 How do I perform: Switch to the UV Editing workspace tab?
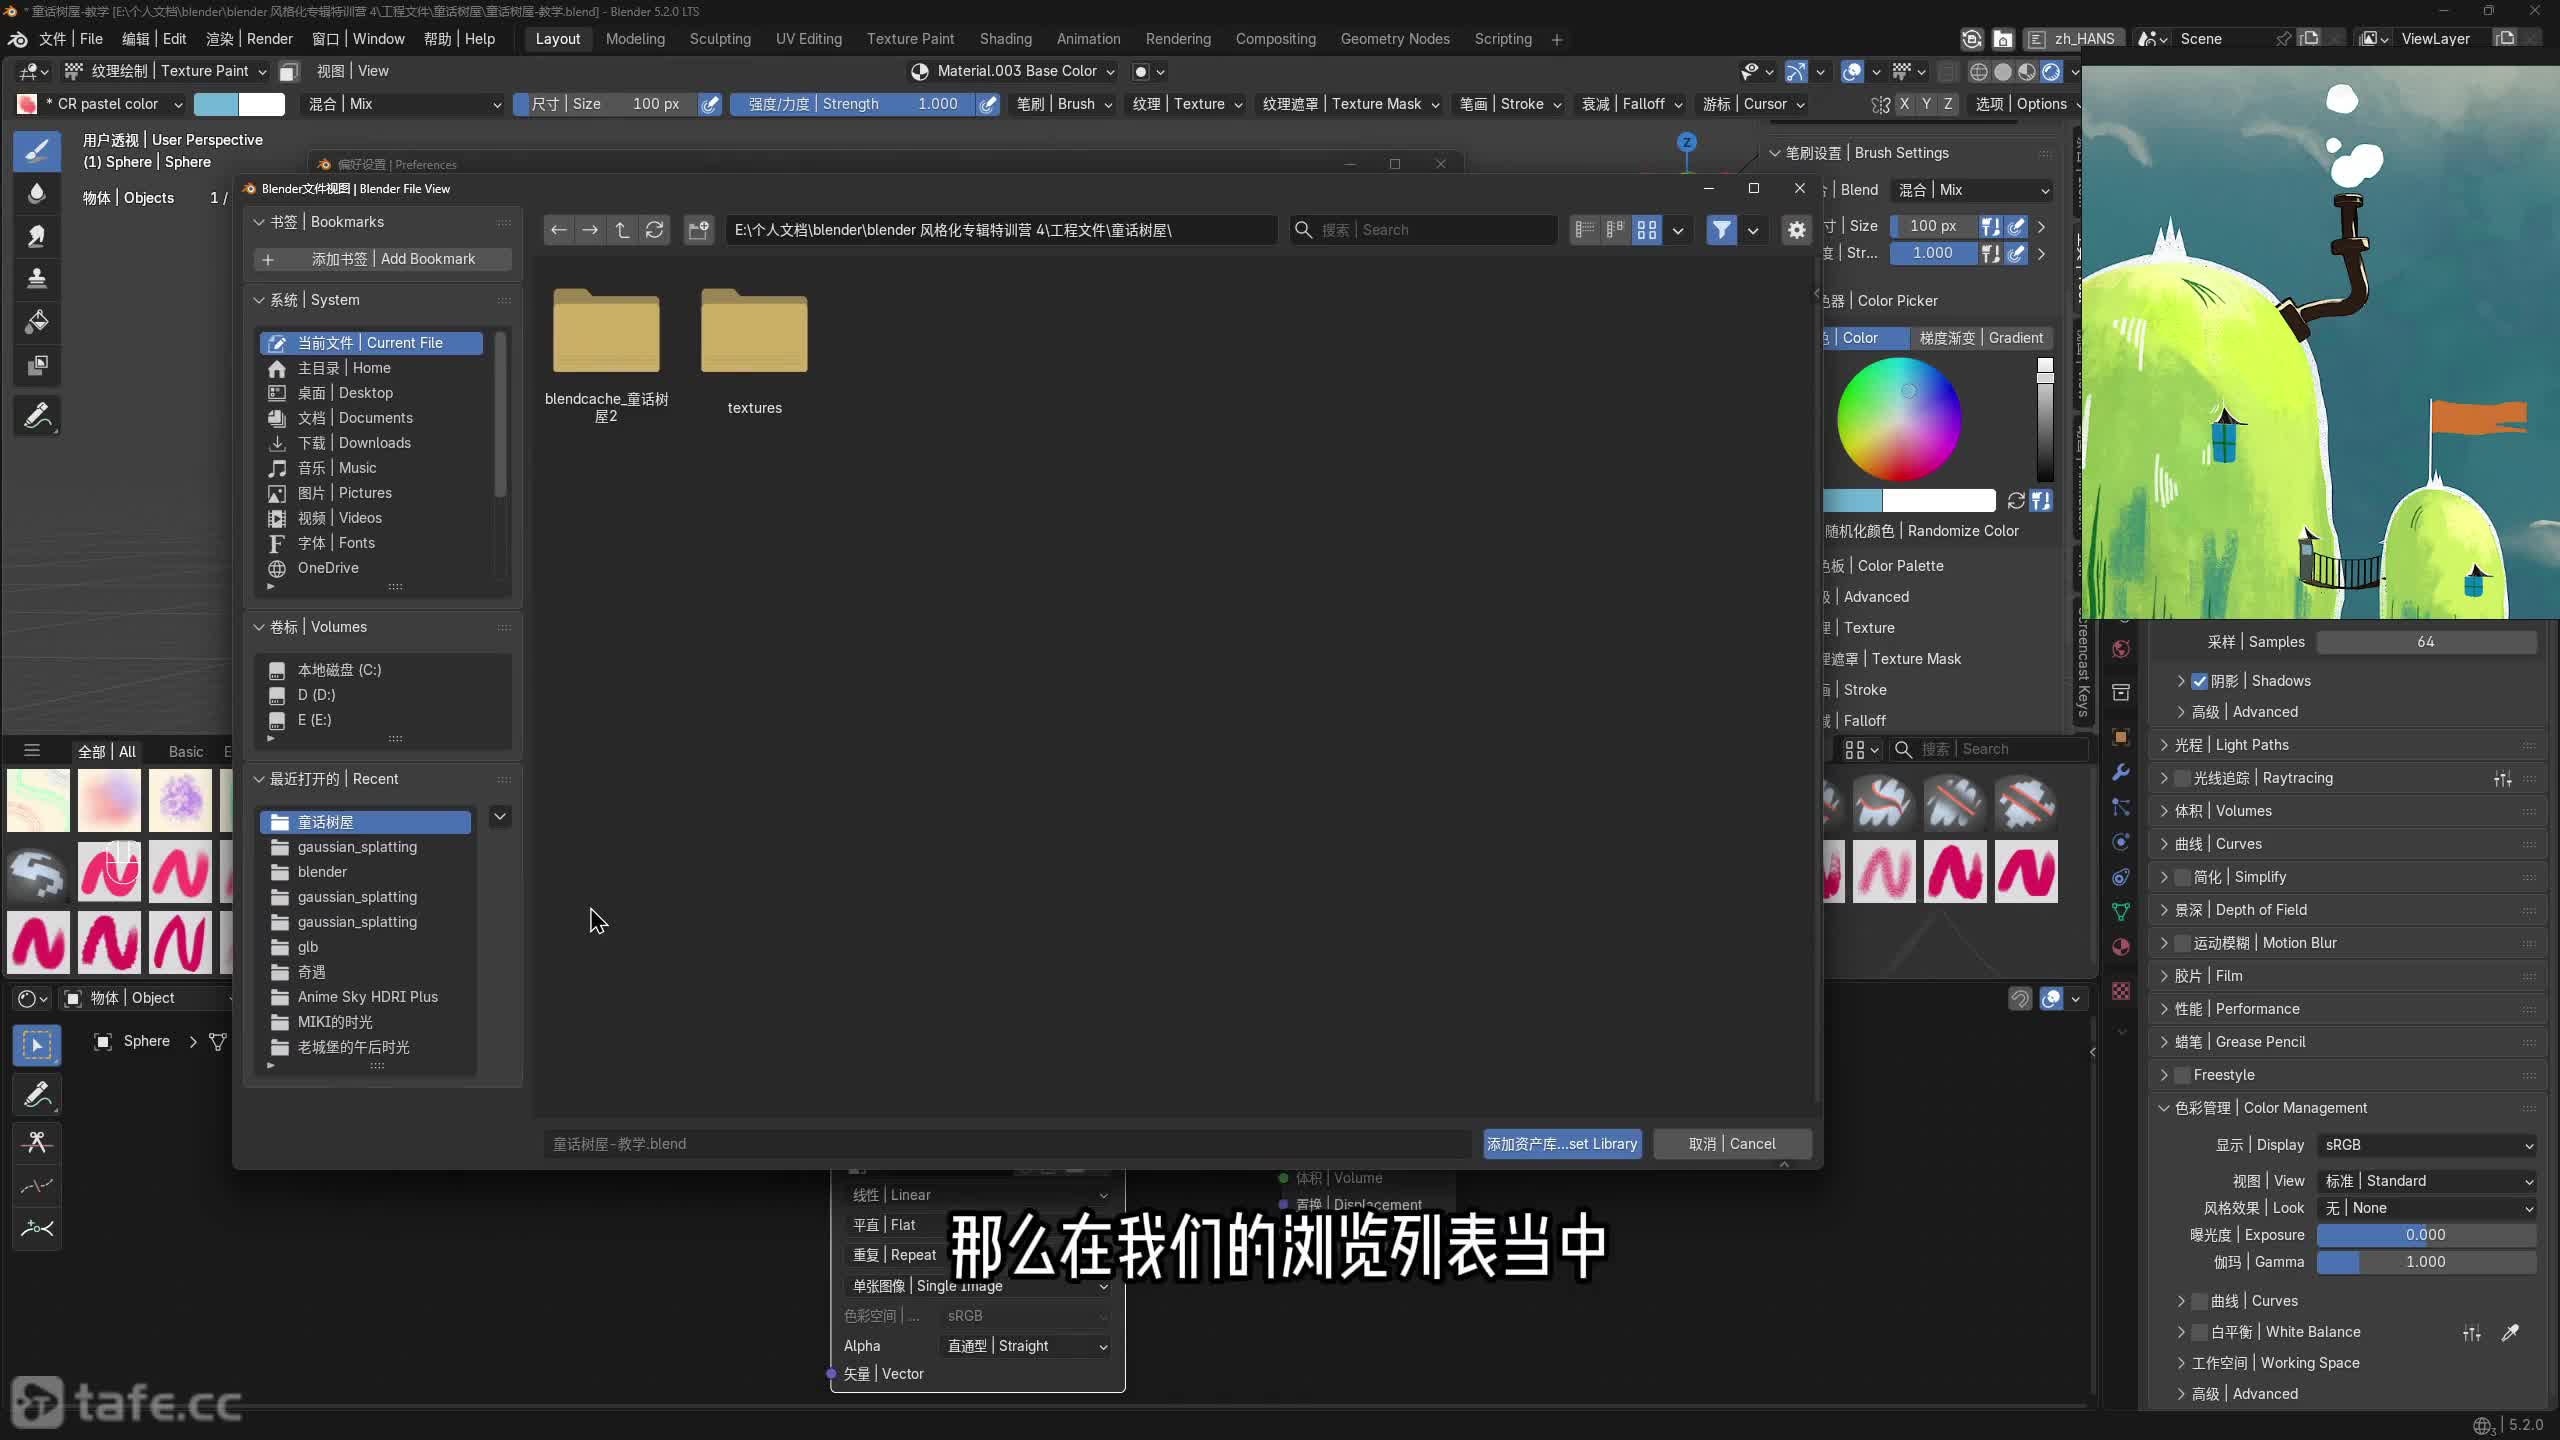tap(808, 39)
